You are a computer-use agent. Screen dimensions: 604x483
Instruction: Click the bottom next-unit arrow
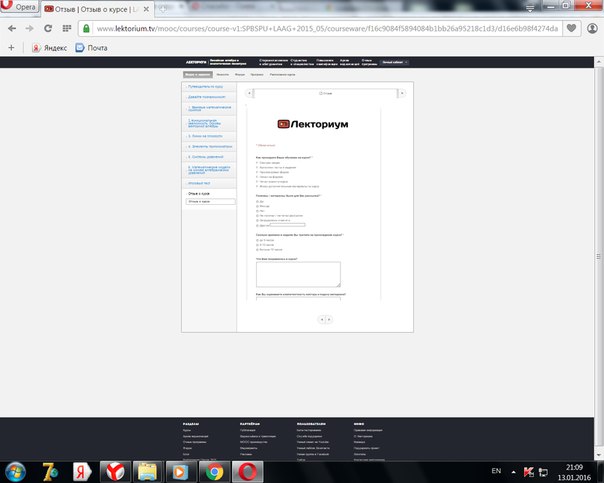tap(329, 319)
